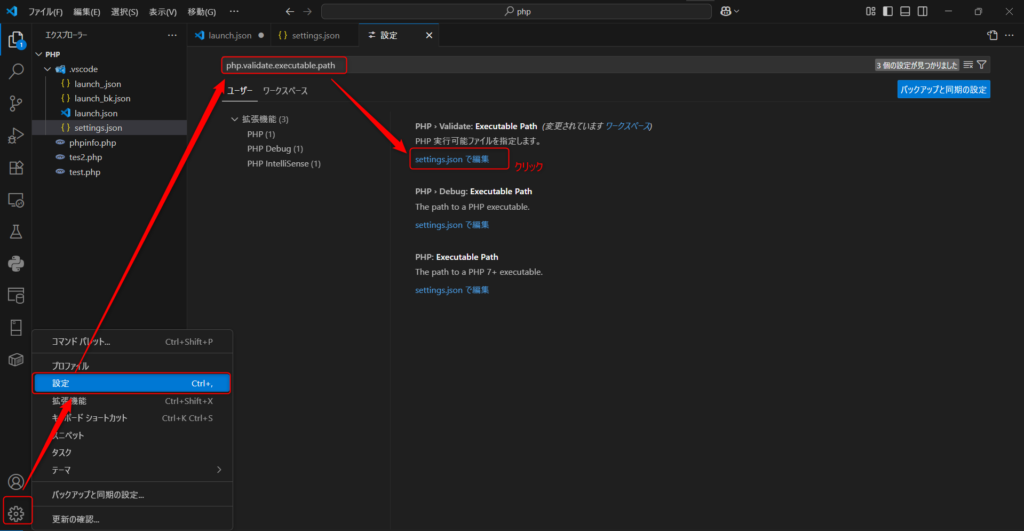Choose キーボード ショートカット menu entry
This screenshot has width=1024, height=531.
pyautogui.click(x=133, y=418)
